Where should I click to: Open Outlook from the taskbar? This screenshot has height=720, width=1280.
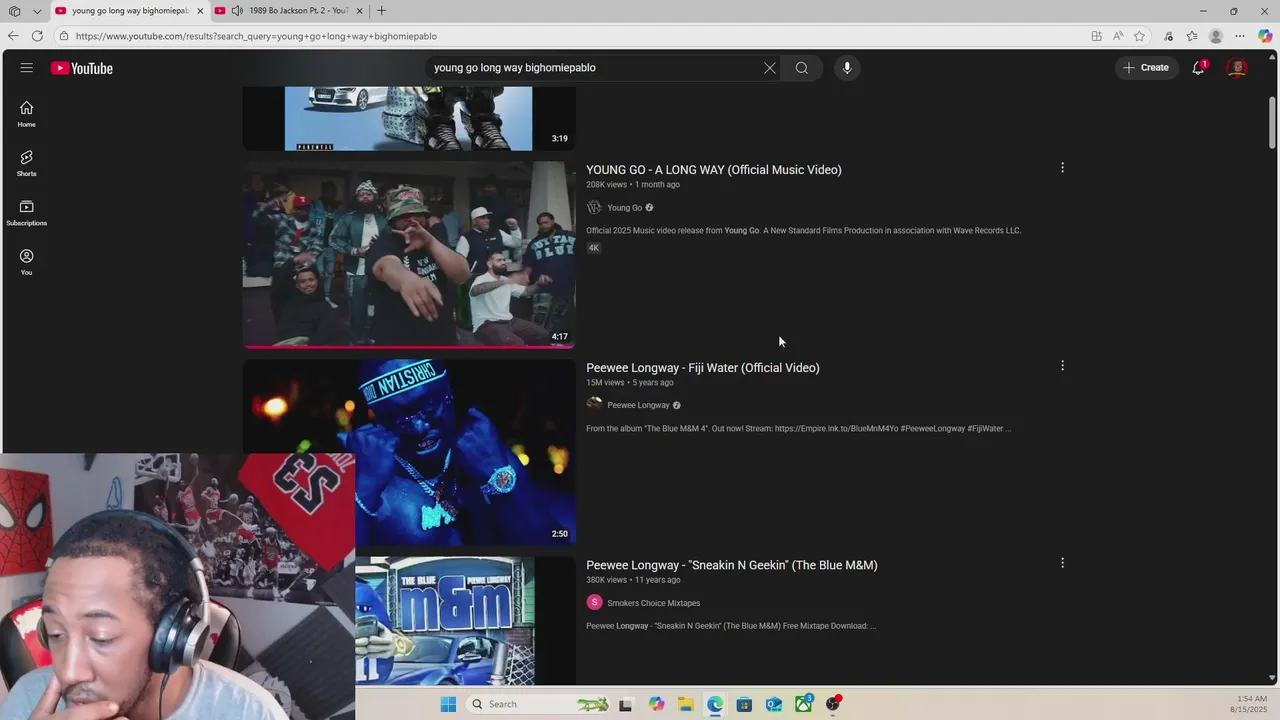point(774,704)
